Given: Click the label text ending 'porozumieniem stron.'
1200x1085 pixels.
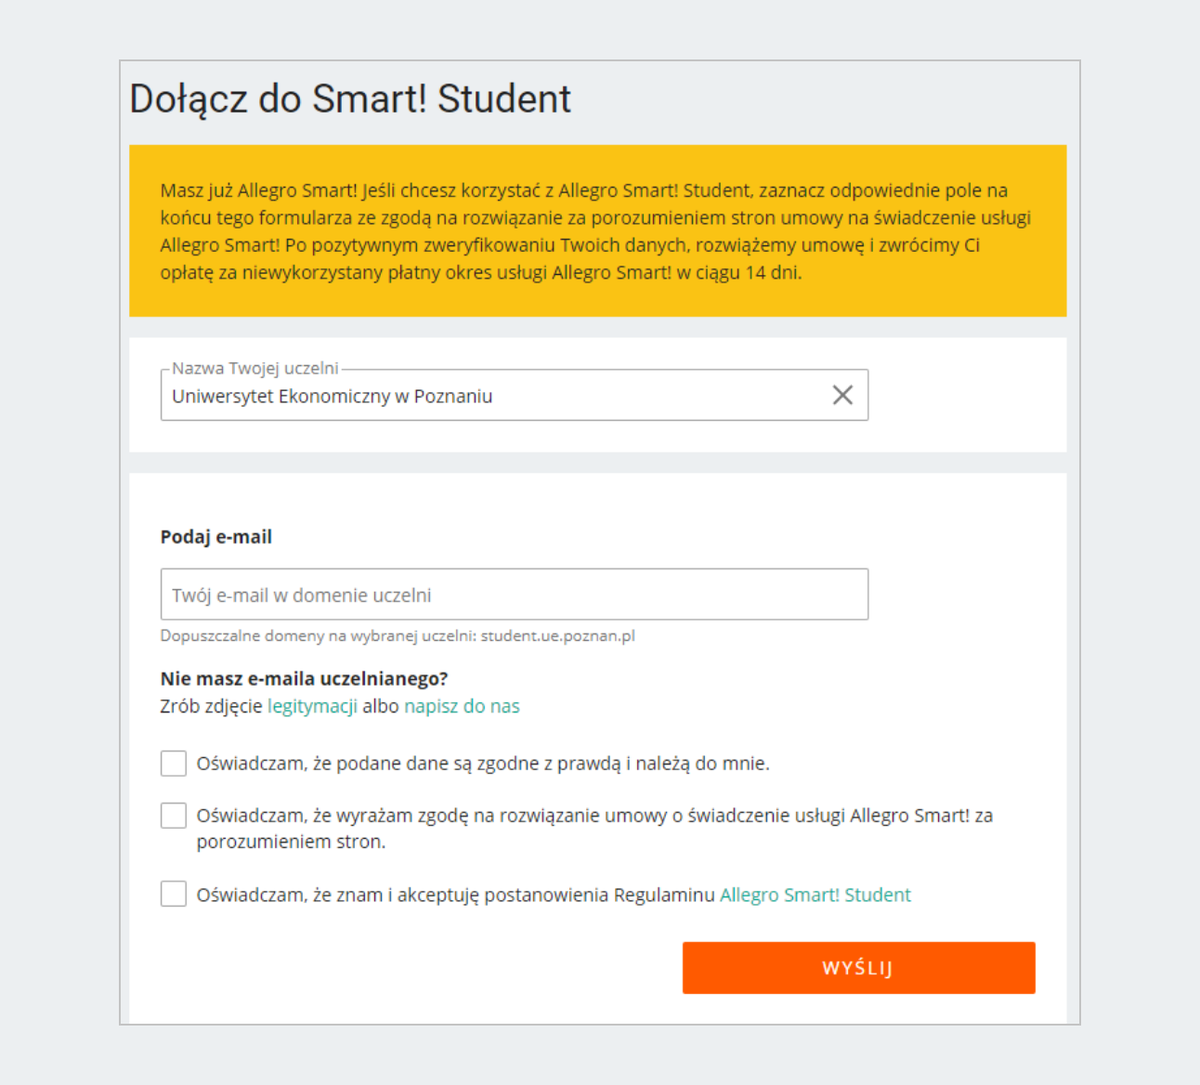Looking at the screenshot, I should 290,842.
